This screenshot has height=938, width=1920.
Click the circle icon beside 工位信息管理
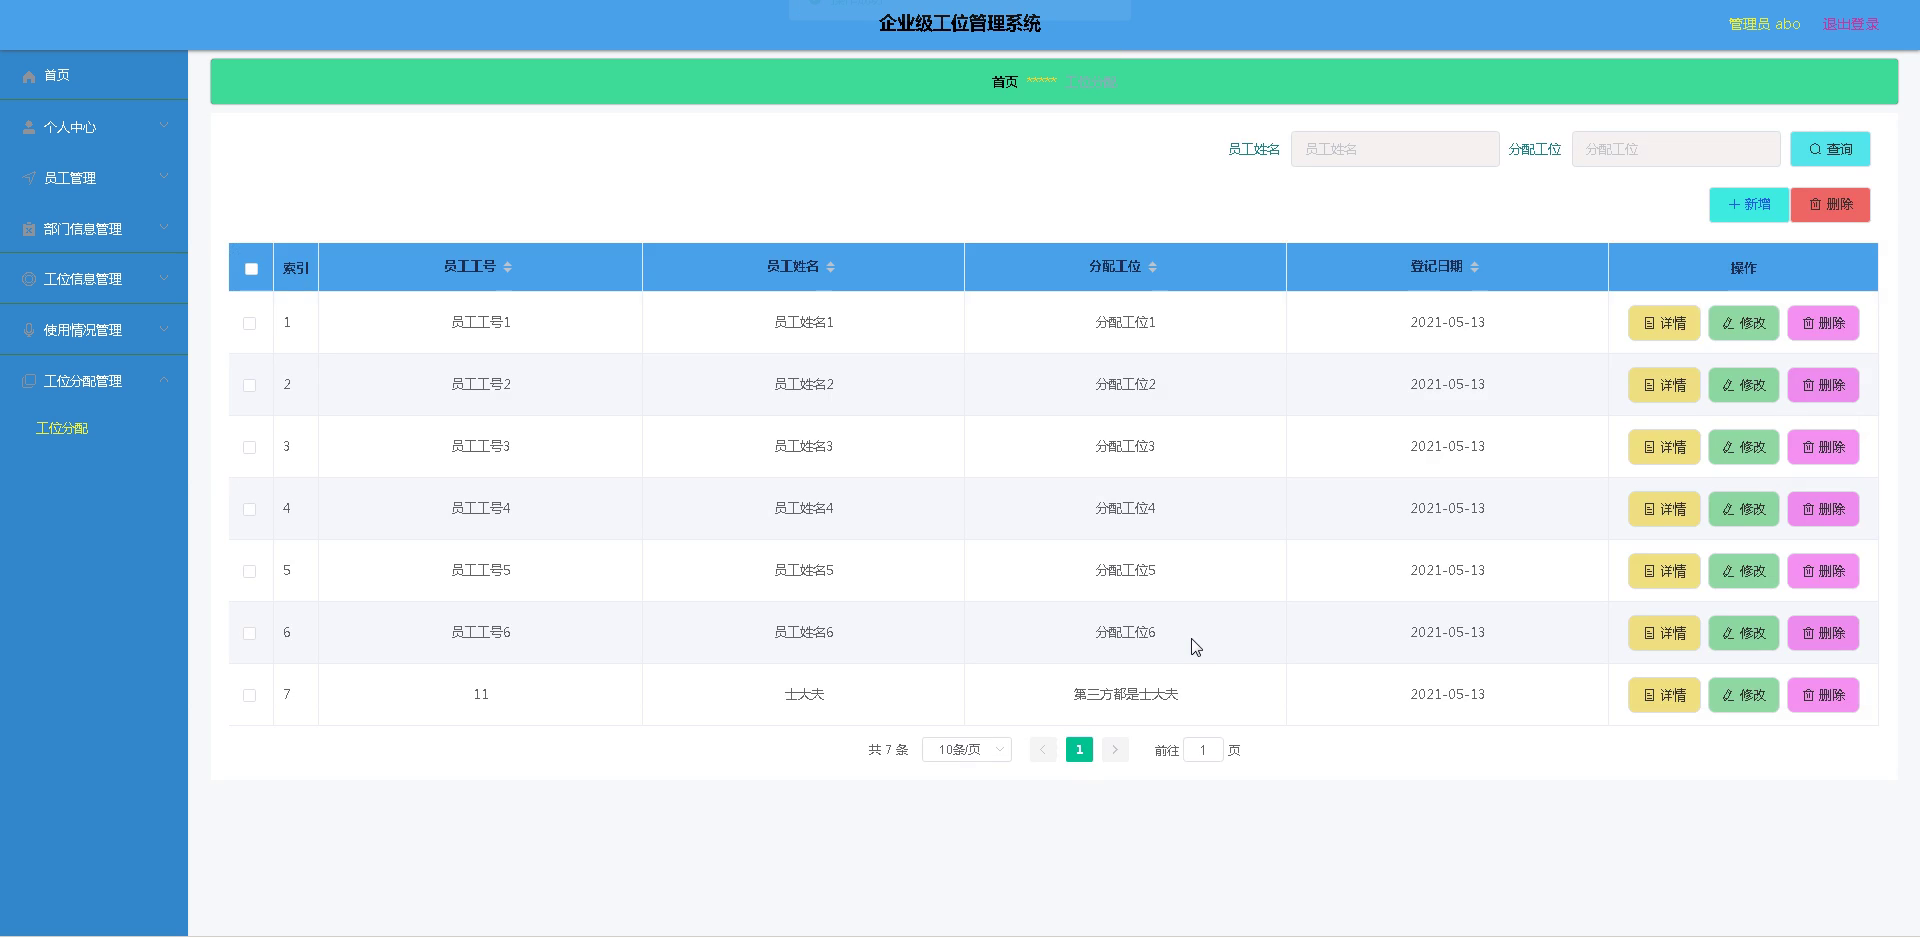pyautogui.click(x=29, y=279)
